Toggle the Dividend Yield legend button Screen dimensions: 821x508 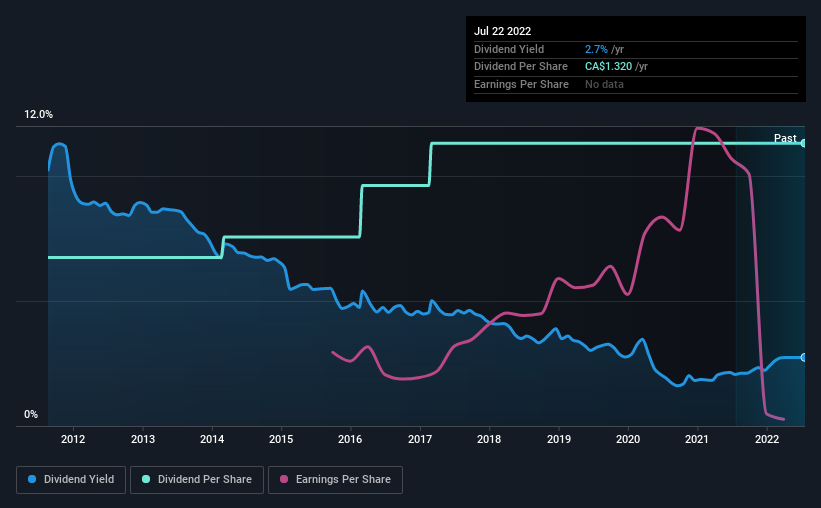[x=71, y=480]
